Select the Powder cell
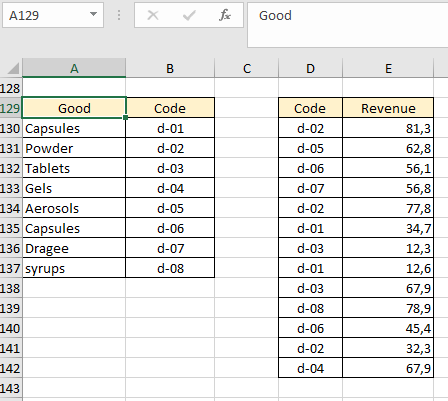This screenshot has height=401, width=448. (x=74, y=148)
